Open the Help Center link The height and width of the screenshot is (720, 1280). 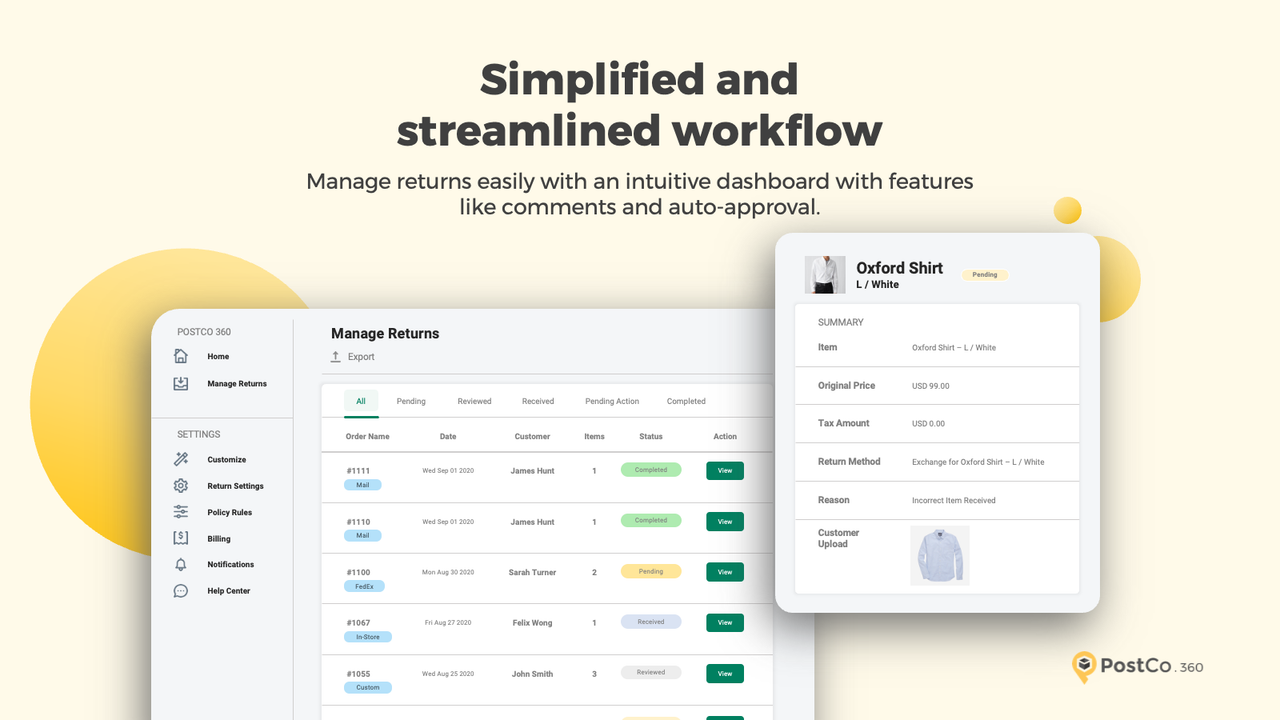tap(229, 591)
